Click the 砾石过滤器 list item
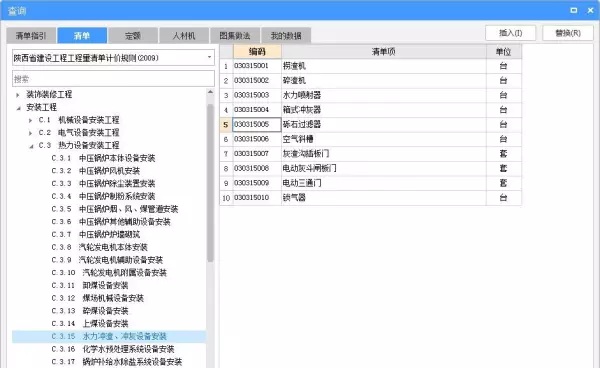 tap(384, 124)
